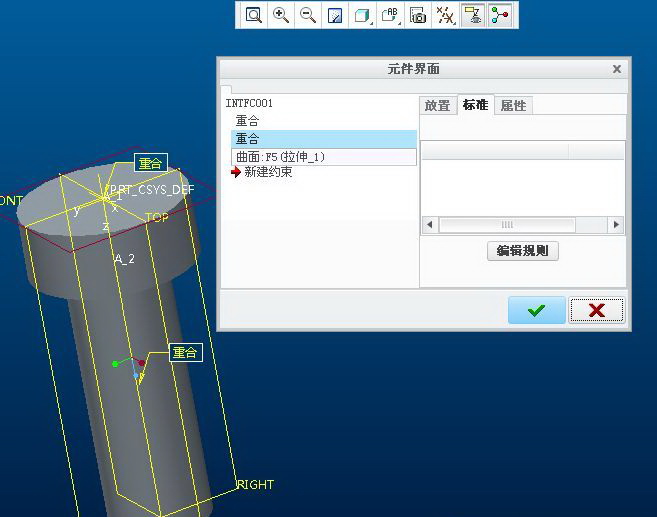Toggle the datum display filters icon
This screenshot has height=517, width=657.
point(446,15)
